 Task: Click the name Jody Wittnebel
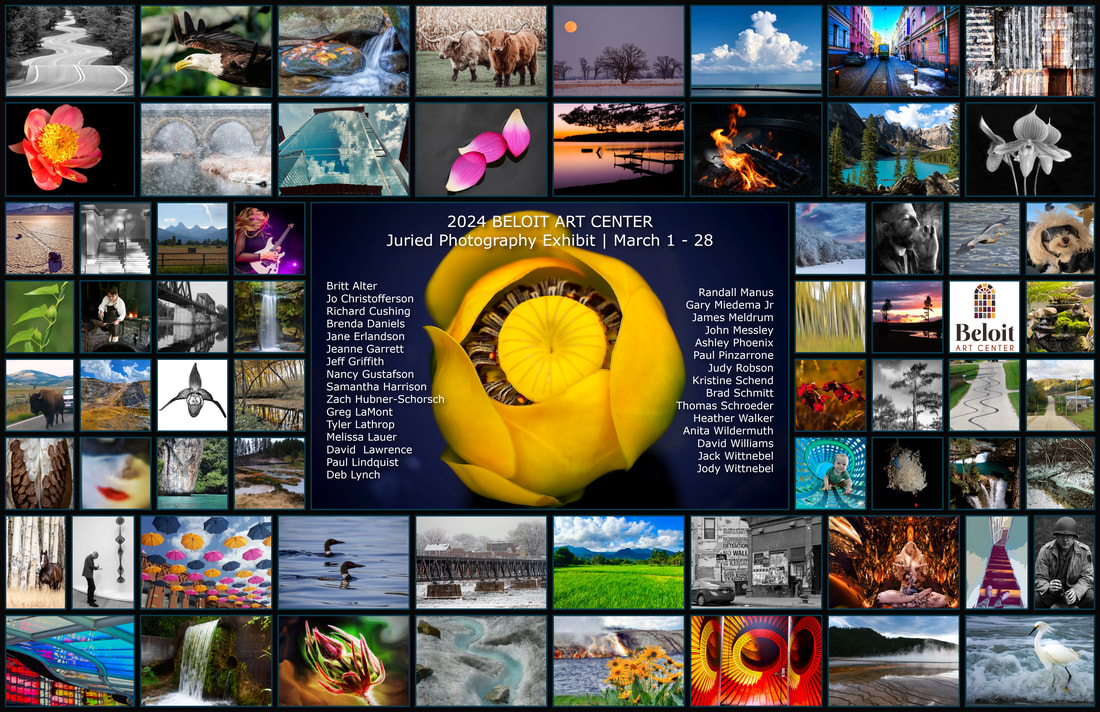point(735,469)
